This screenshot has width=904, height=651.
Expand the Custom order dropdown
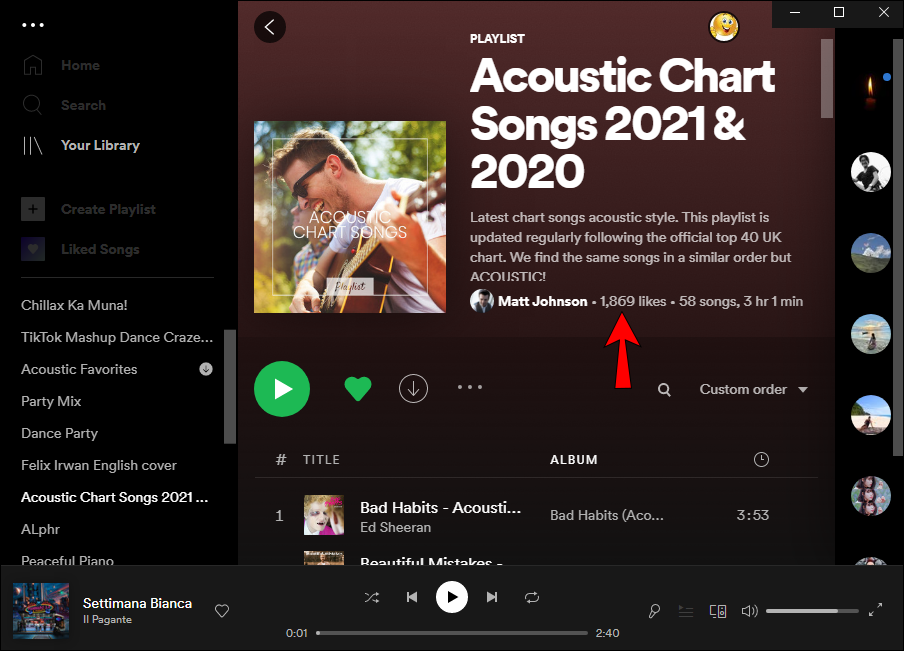[x=753, y=390]
